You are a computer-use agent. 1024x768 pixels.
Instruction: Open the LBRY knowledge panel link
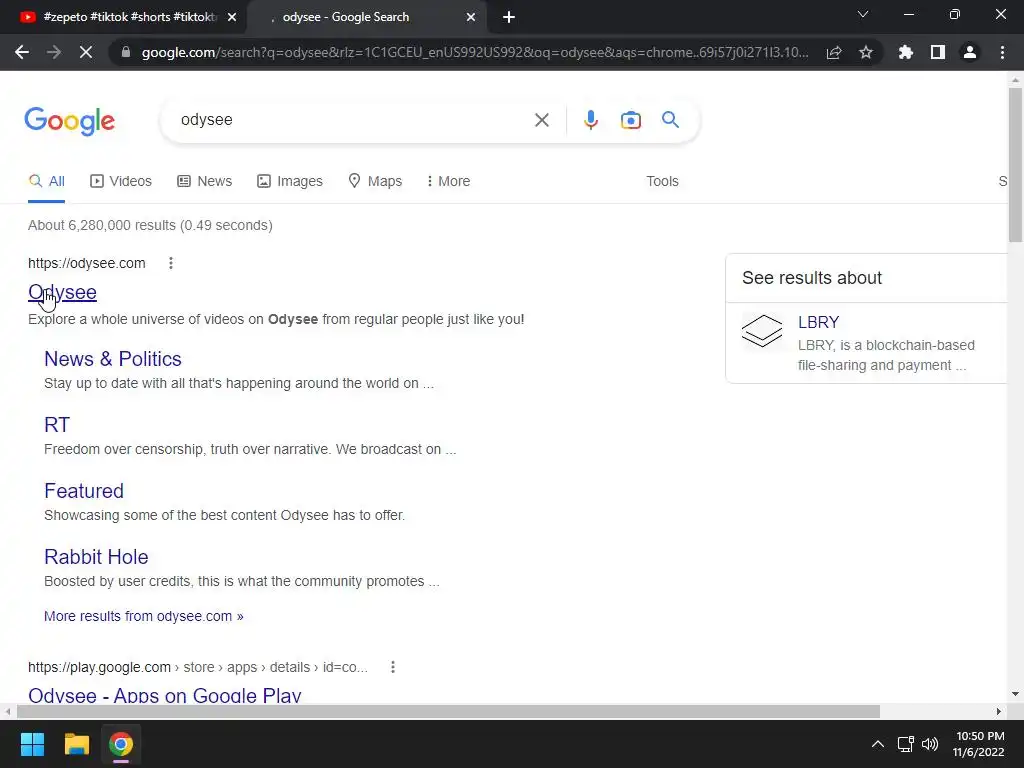coord(818,322)
